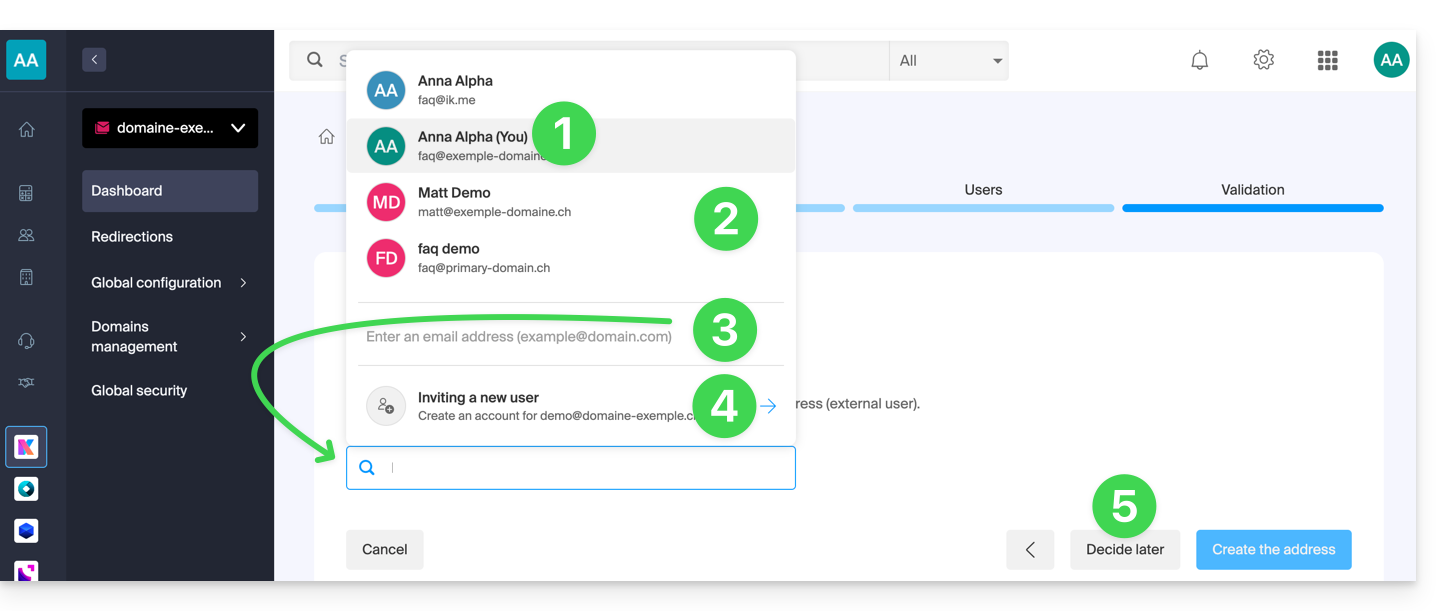Click the Cancel button
The image size is (1446, 611).
click(385, 550)
